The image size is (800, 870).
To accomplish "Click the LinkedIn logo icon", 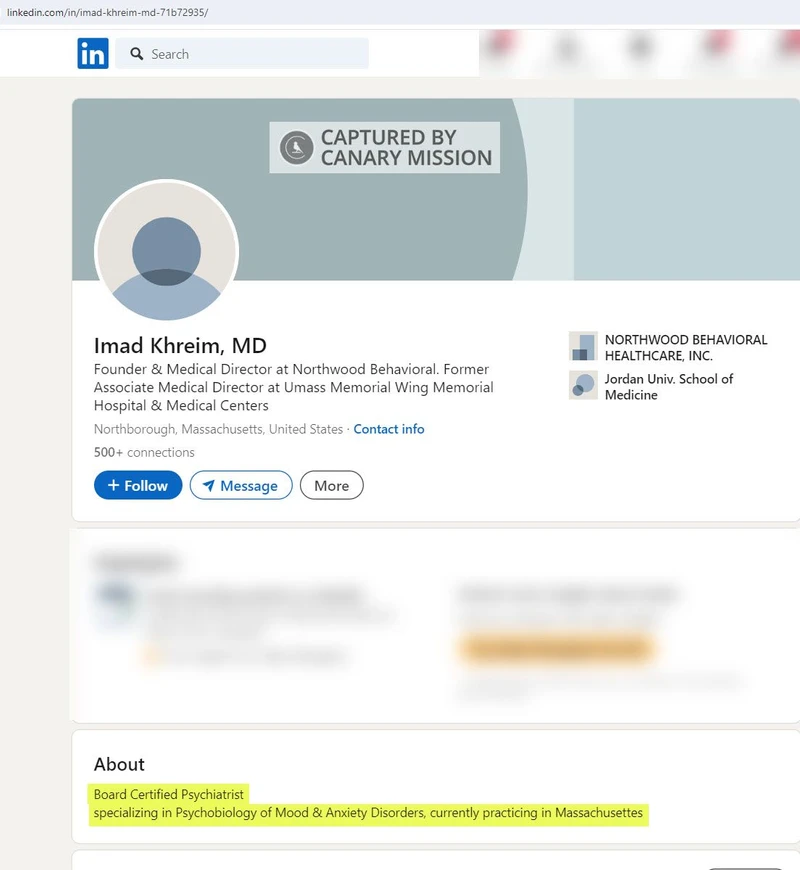I will tap(93, 54).
